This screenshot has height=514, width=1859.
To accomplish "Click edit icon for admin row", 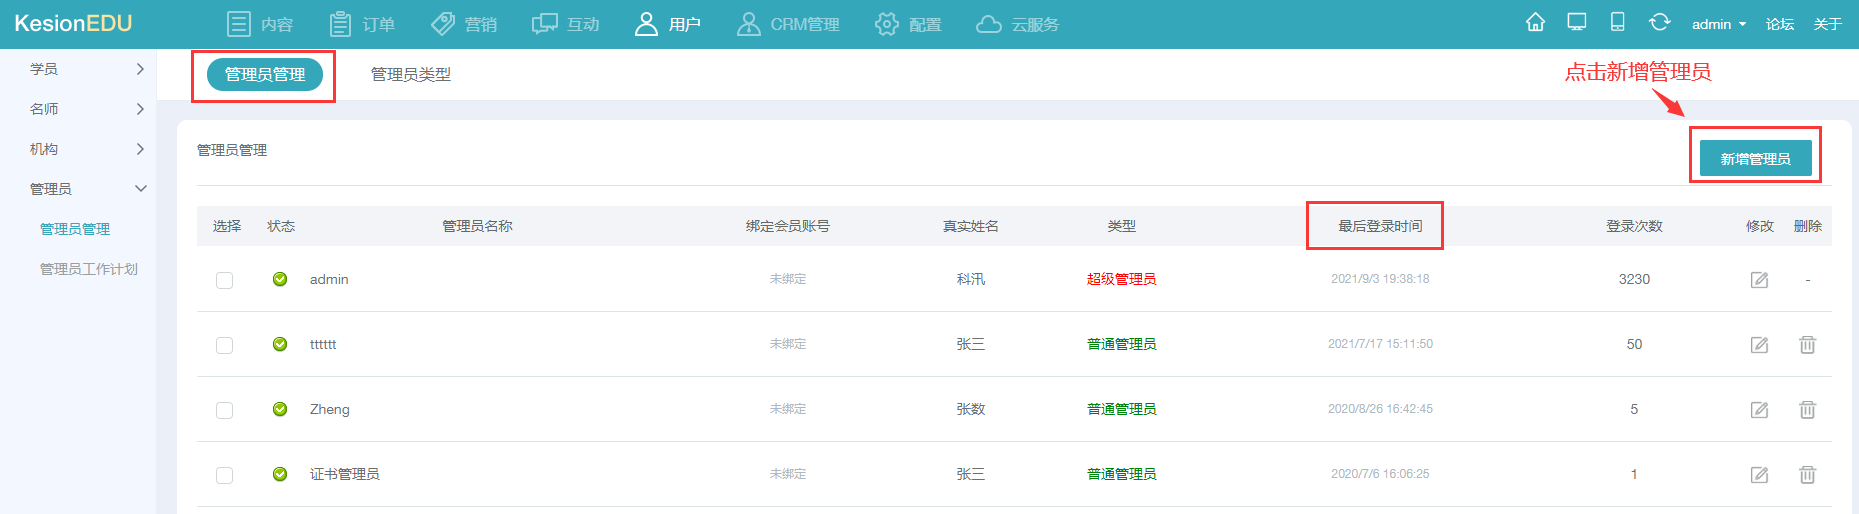I will pyautogui.click(x=1759, y=280).
